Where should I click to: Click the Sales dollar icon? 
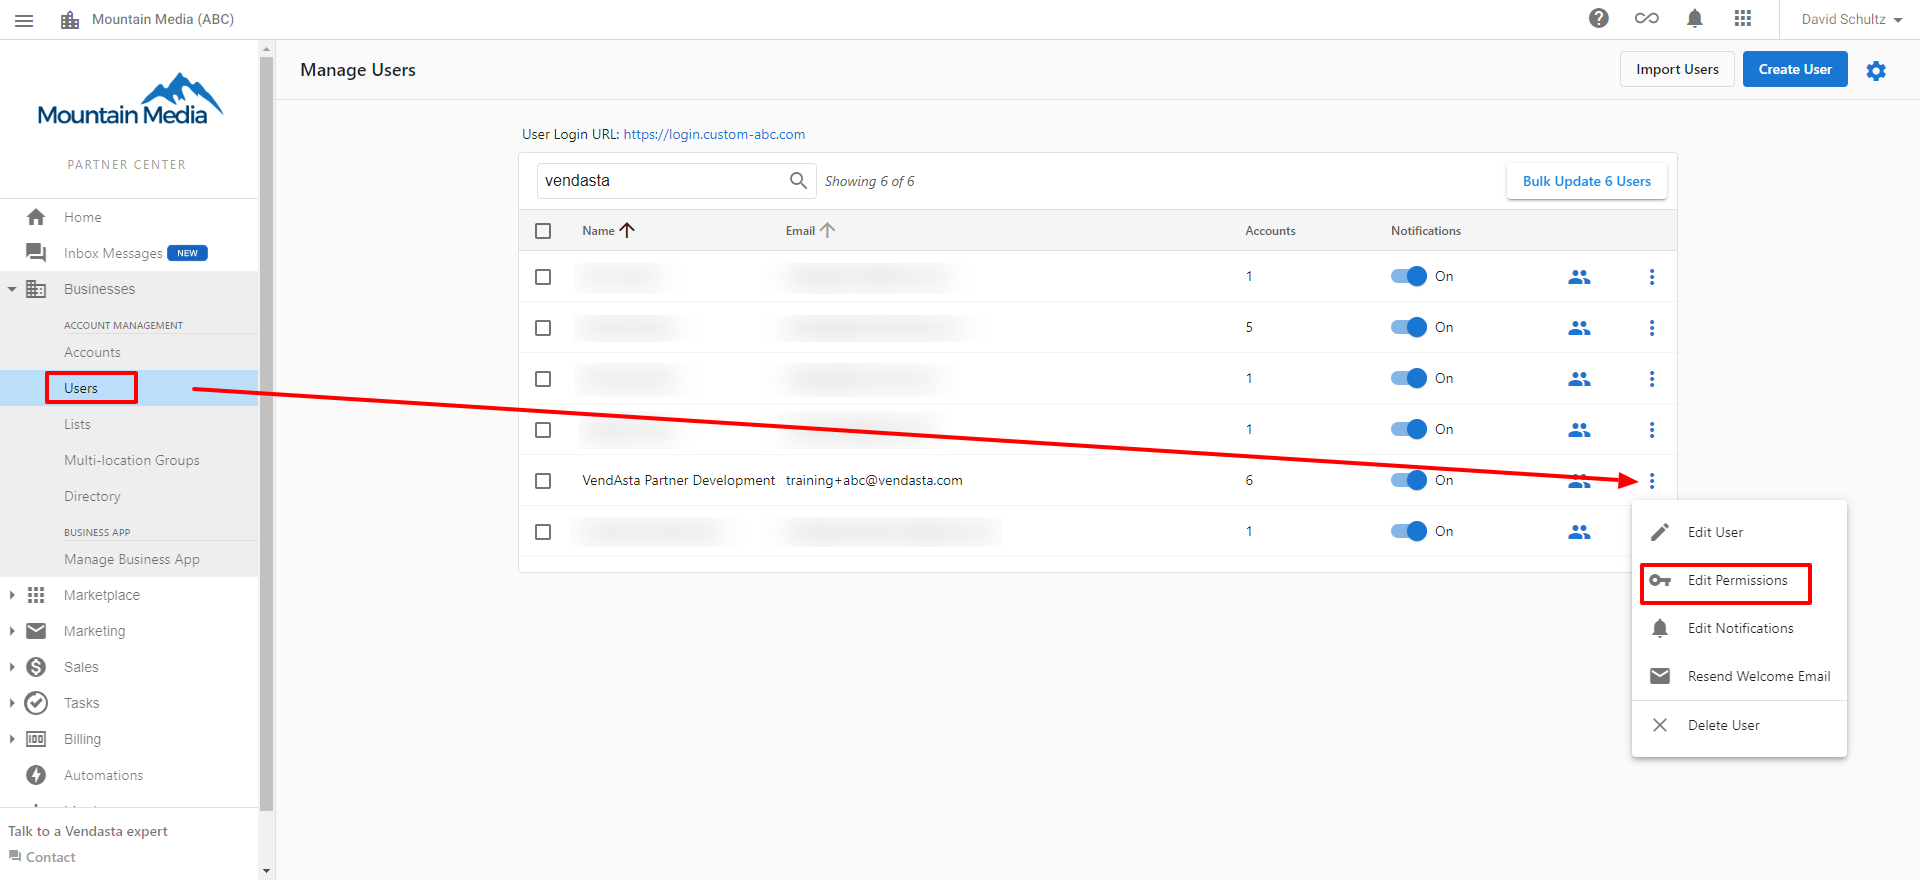(x=36, y=667)
